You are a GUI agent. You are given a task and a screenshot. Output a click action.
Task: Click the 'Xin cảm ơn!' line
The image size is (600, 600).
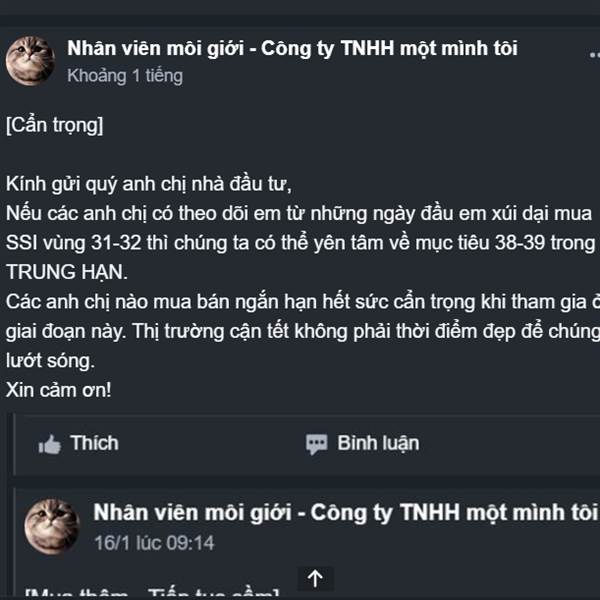(59, 389)
